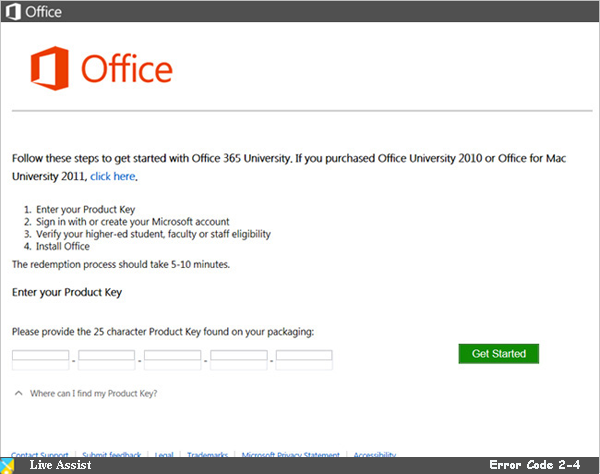
Task: Activate the fourth Product Key field
Action: pyautogui.click(x=239, y=360)
